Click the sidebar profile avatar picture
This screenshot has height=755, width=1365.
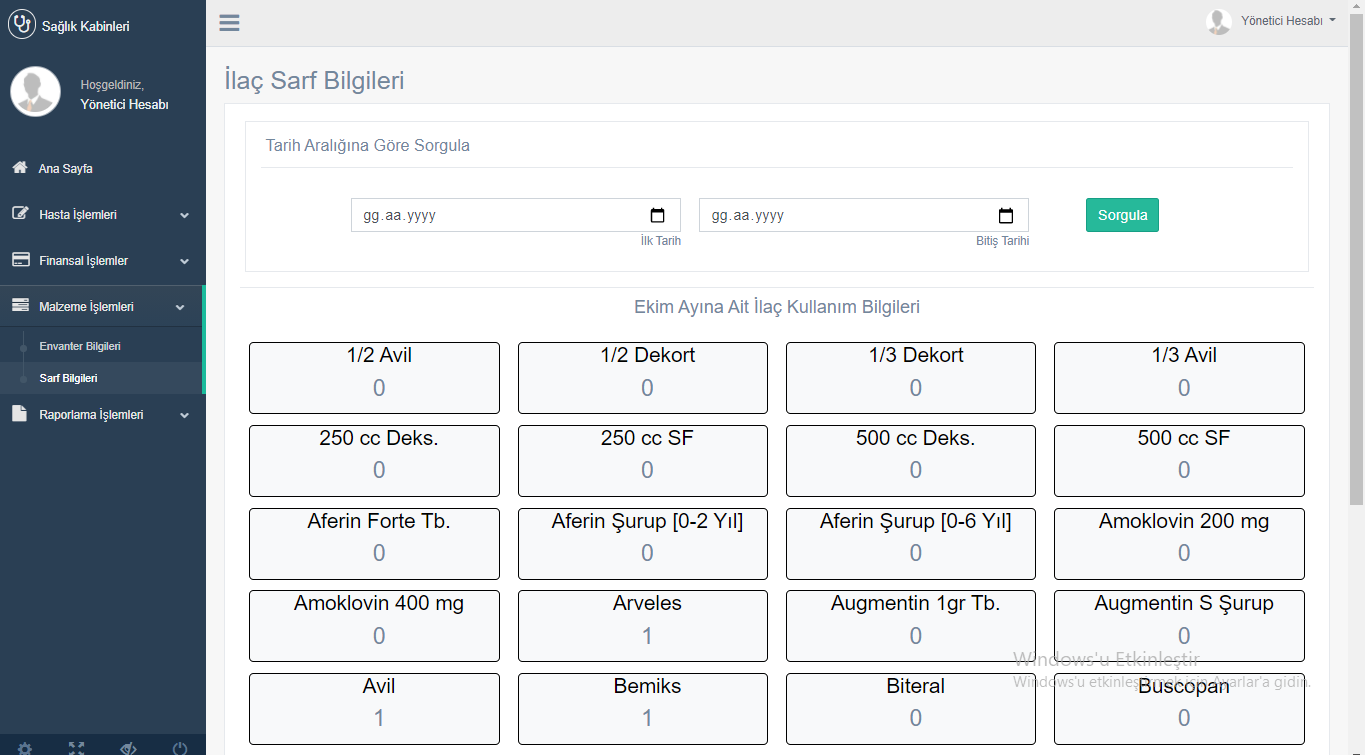coord(35,92)
